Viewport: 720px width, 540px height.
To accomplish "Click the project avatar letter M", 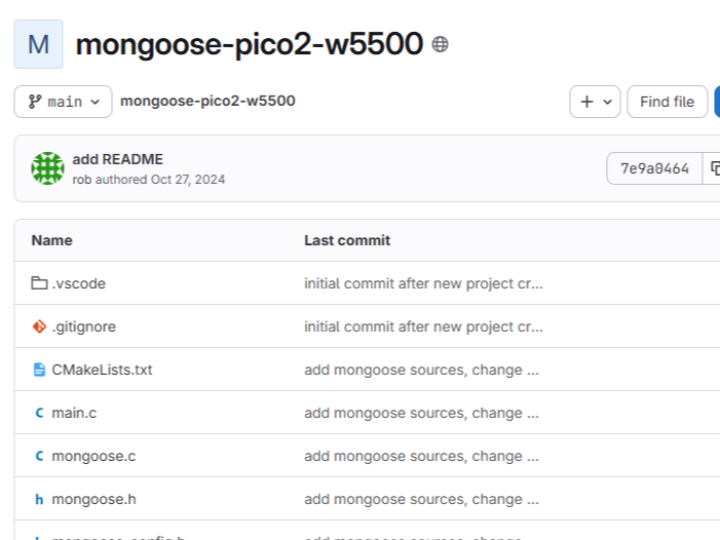I will point(39,44).
